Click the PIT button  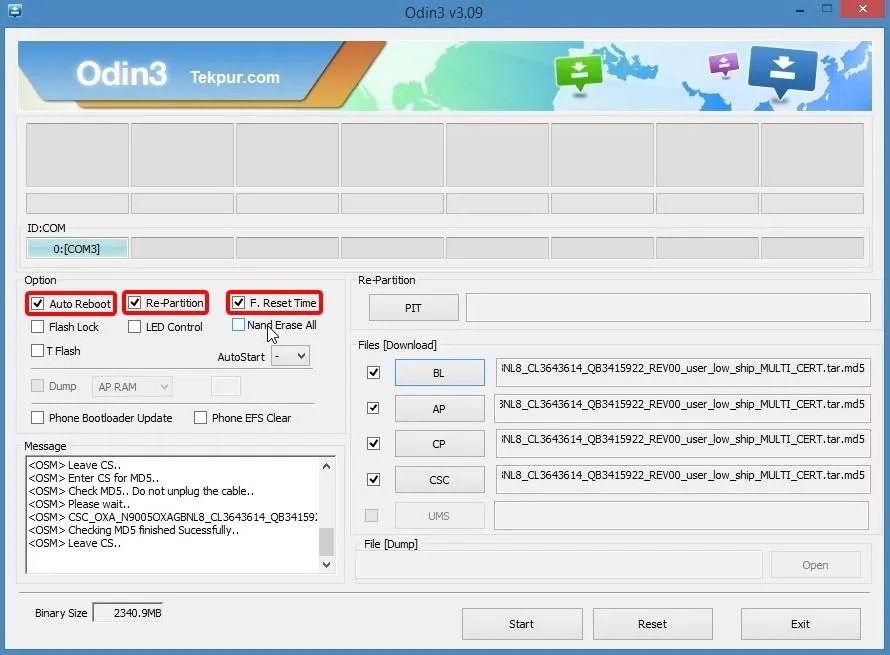point(413,308)
